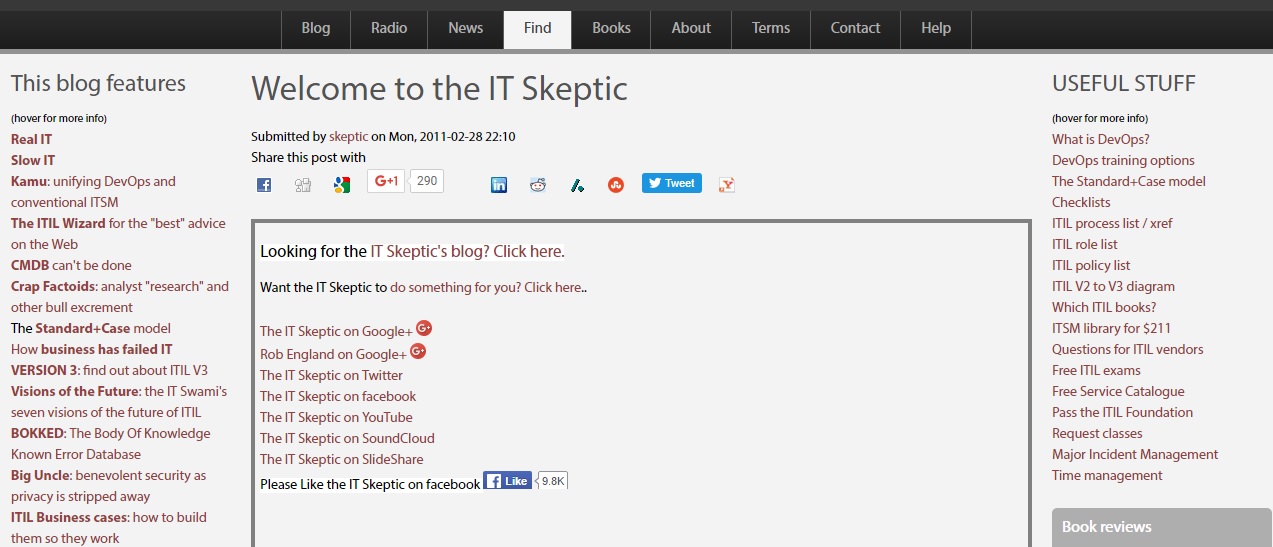Open The IT Skeptic on facebook link
The width and height of the screenshot is (1273, 547).
pos(338,396)
